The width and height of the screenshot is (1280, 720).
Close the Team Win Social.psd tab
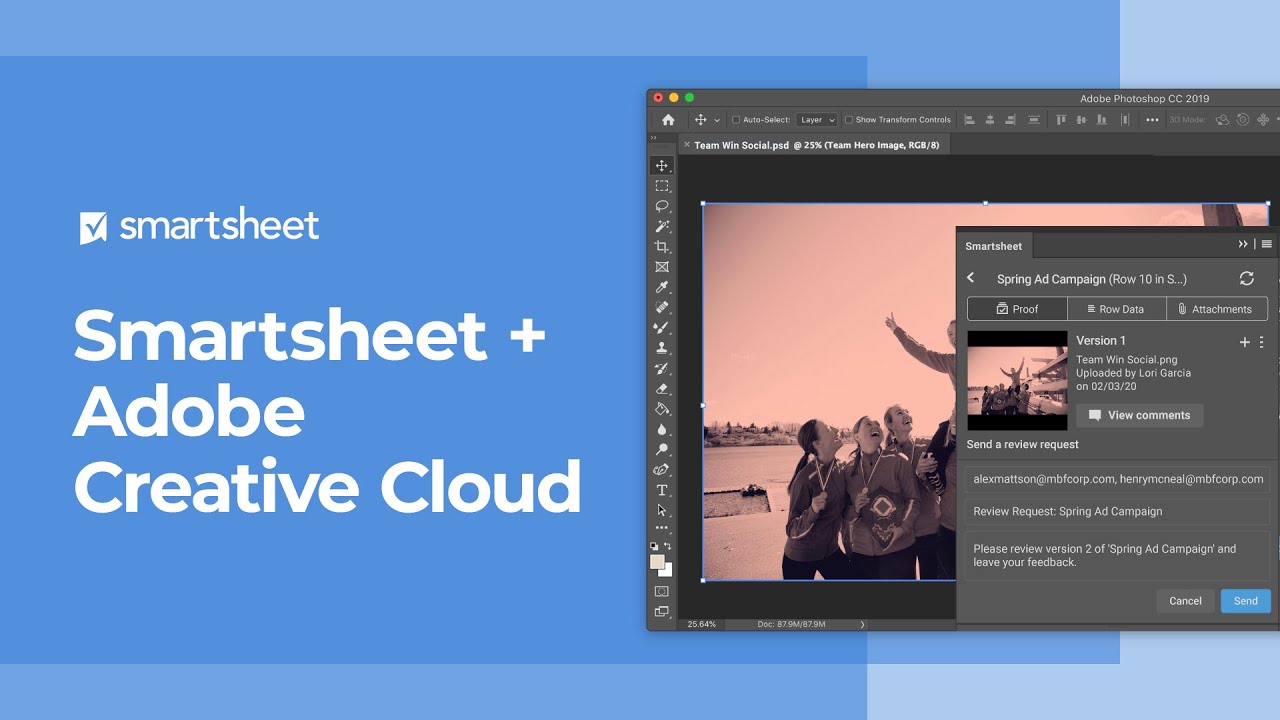coord(686,145)
